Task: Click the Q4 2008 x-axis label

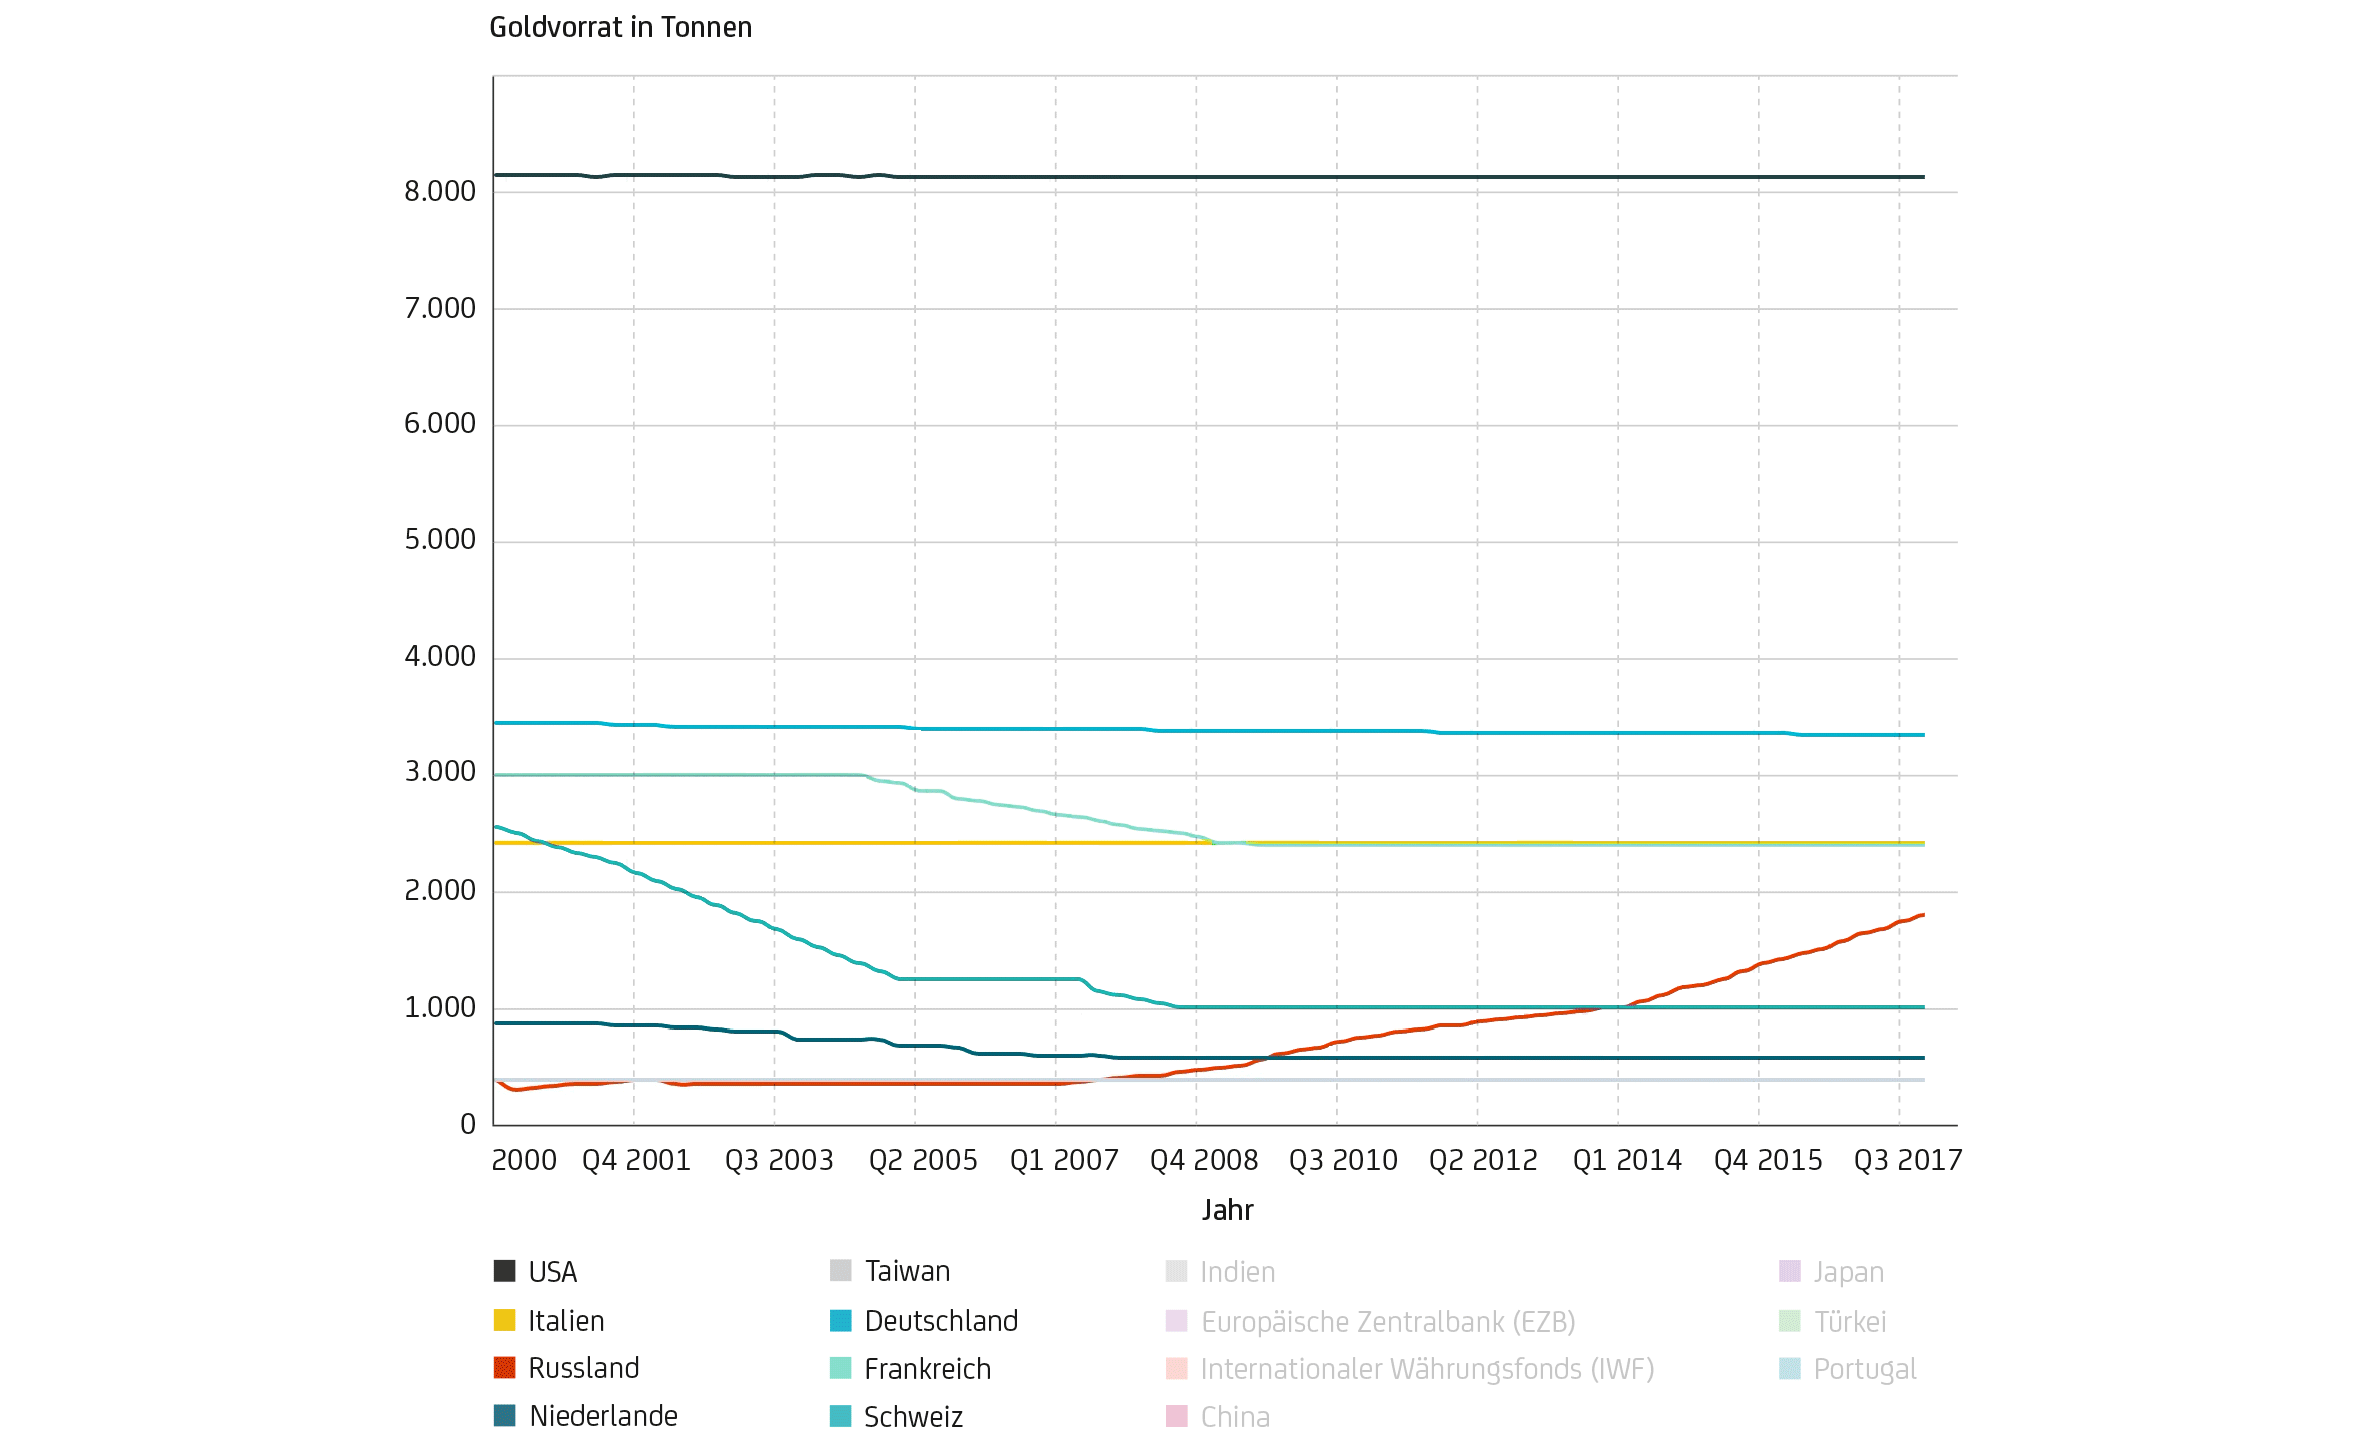Action: coord(1204,1160)
